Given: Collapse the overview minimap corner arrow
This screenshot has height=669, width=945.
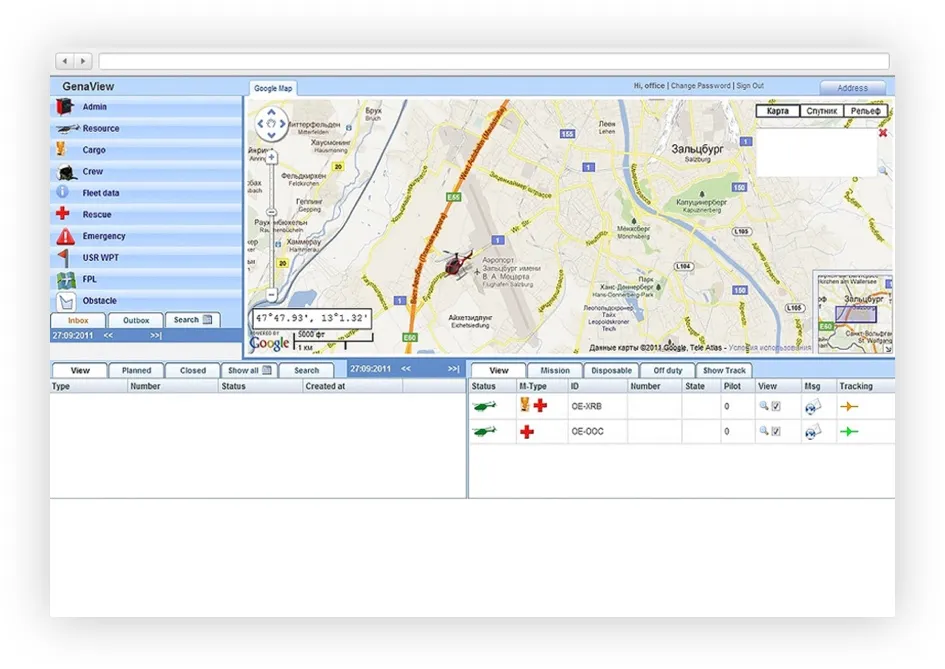Looking at the screenshot, I should pos(888,349).
